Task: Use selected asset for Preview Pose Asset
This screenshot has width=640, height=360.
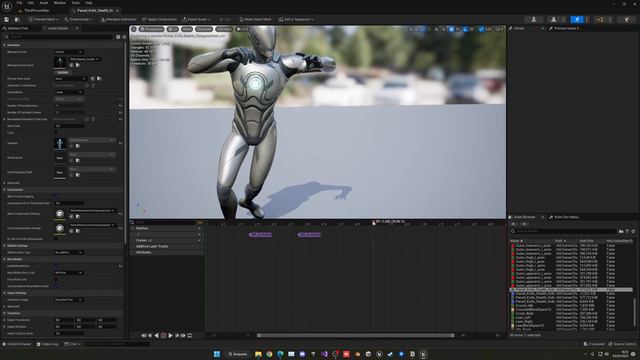Action: [x=93, y=78]
